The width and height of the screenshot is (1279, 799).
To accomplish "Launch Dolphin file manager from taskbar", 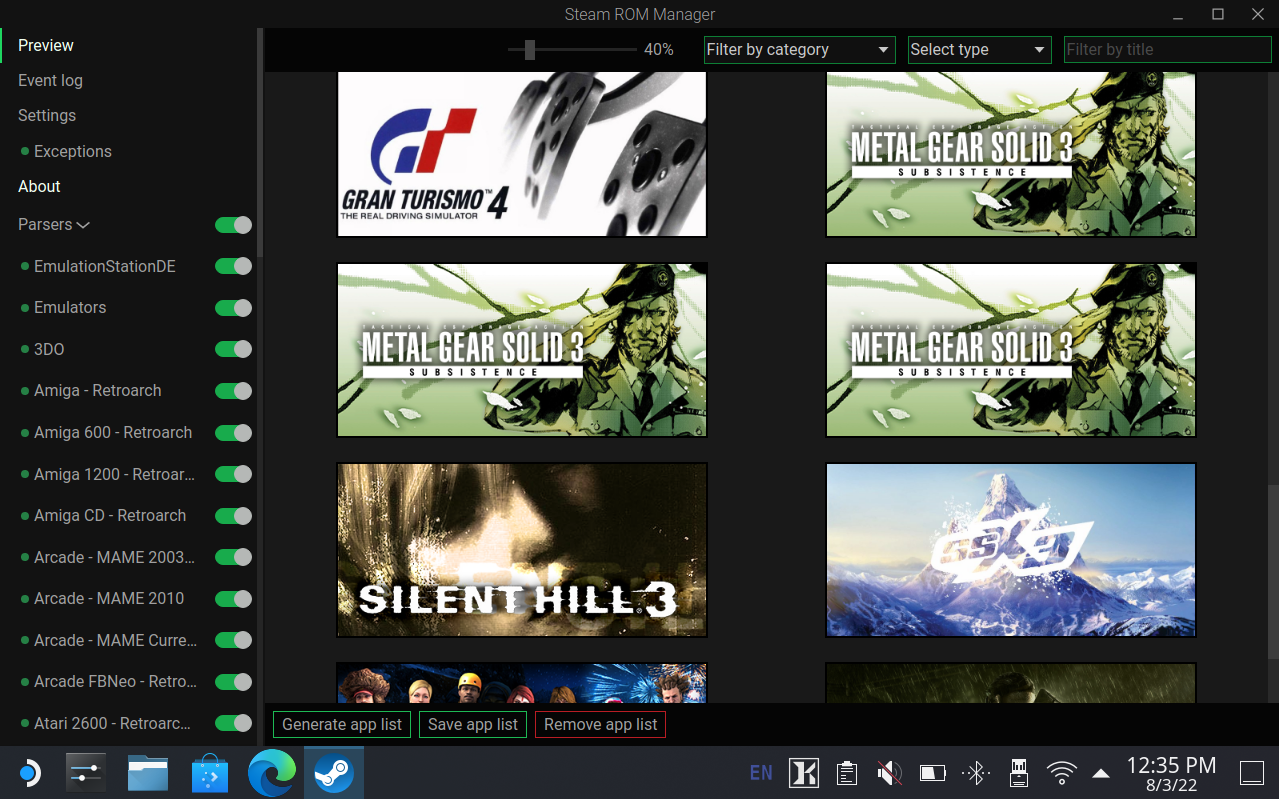I will [148, 772].
